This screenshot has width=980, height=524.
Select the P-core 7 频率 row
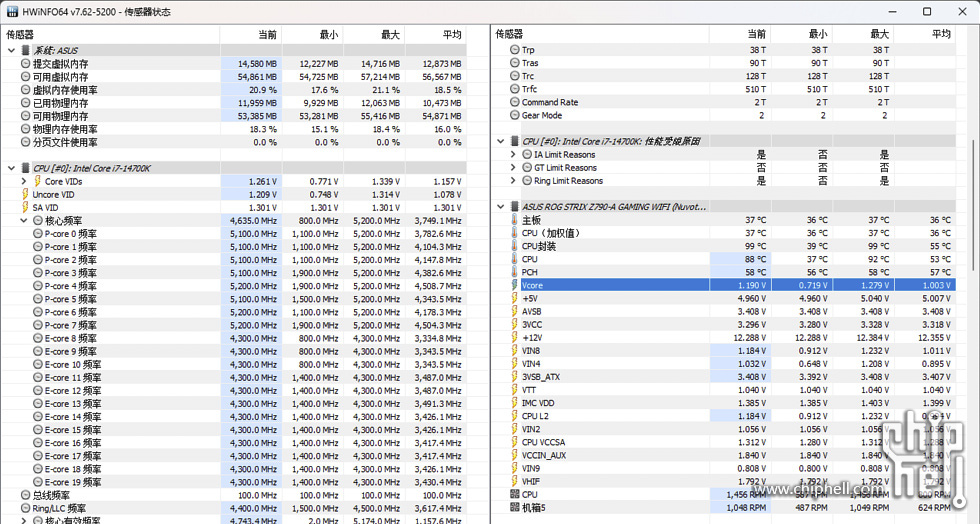pyautogui.click(x=234, y=325)
